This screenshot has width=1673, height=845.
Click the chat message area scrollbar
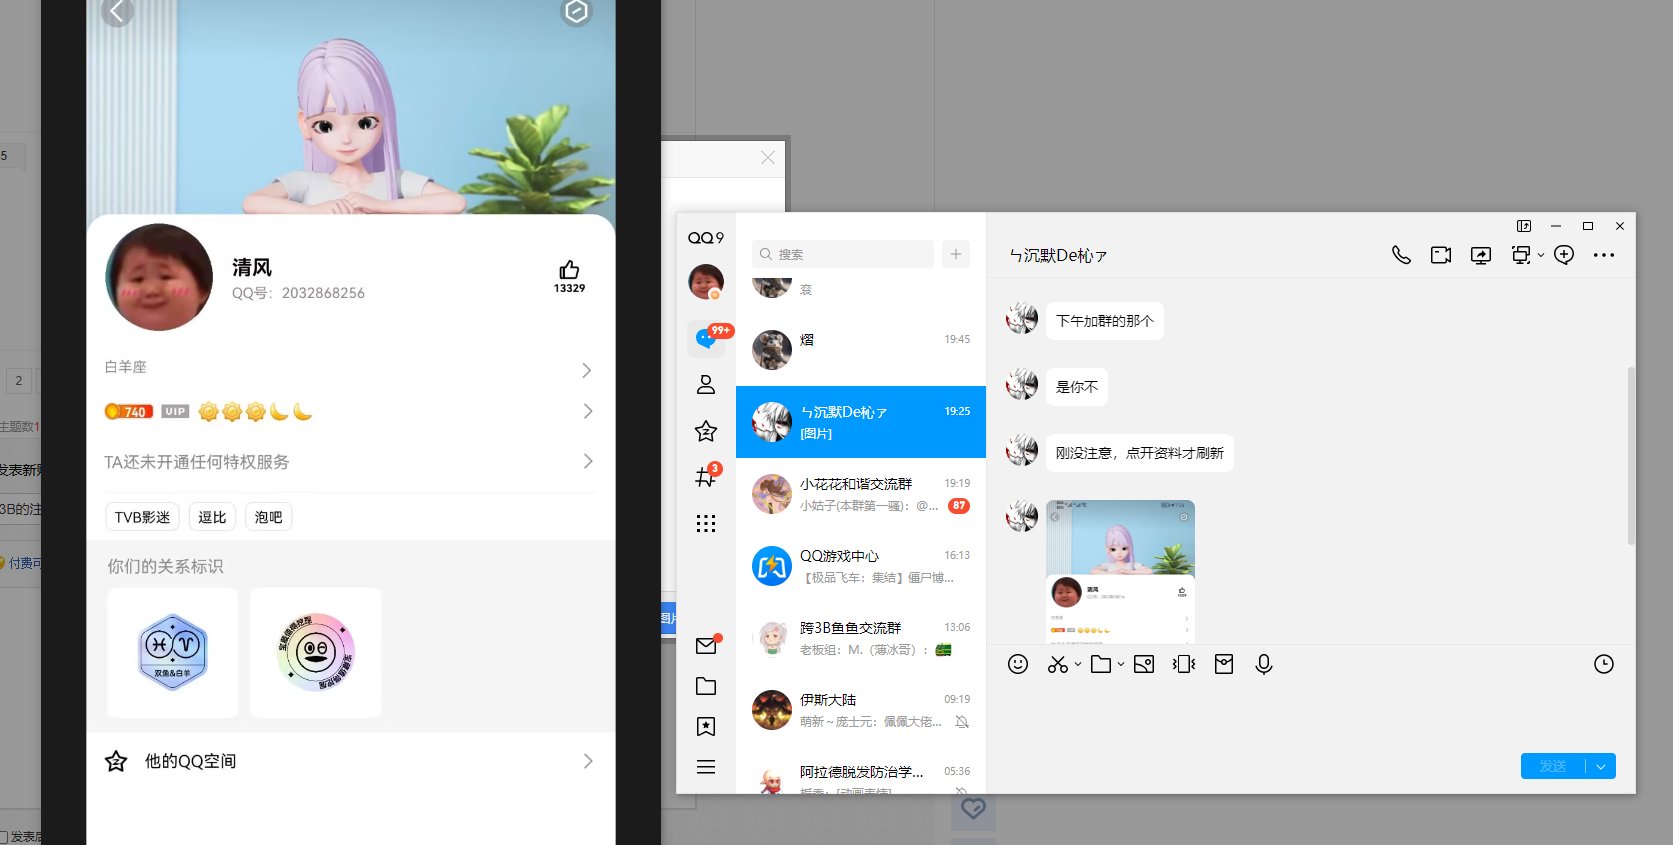click(x=1631, y=455)
